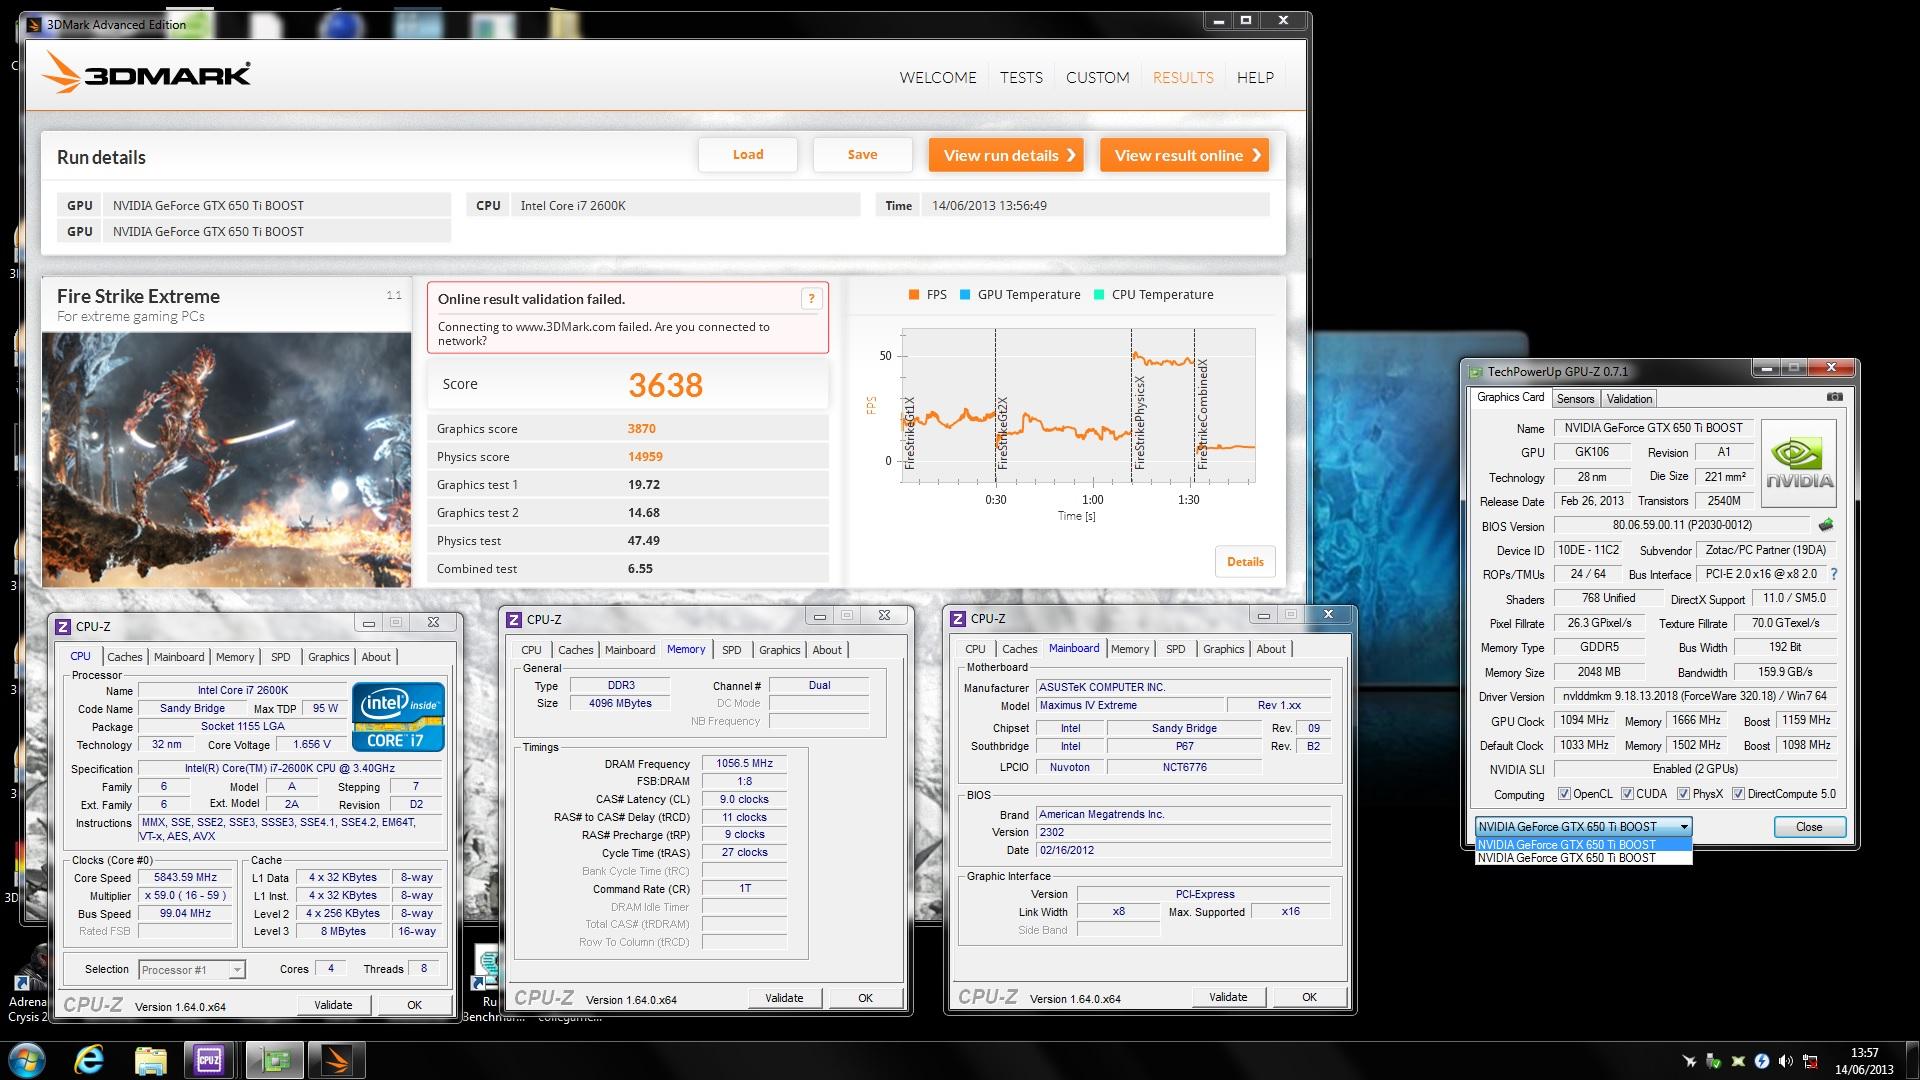Viewport: 1920px width, 1080px height.
Task: Click OK in the Memory CPU-Z window
Action: pos(865,998)
